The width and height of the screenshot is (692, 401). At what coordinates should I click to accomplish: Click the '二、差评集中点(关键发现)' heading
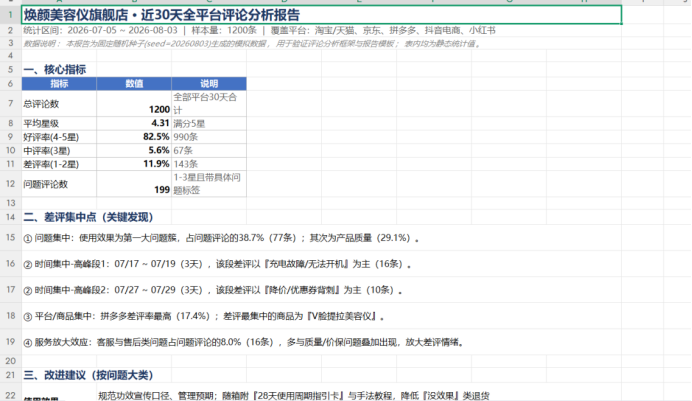point(88,217)
